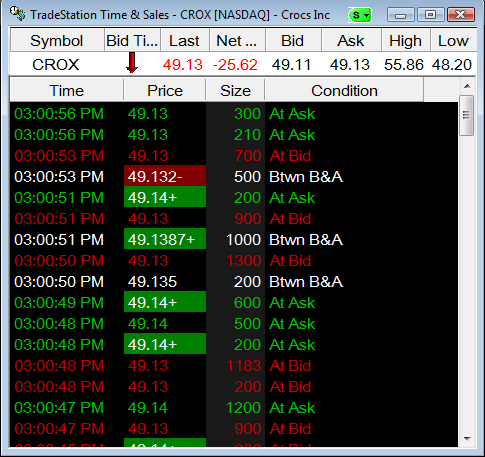This screenshot has height=457, width=485.
Task: Click the High value 55.86
Action: pos(404,65)
